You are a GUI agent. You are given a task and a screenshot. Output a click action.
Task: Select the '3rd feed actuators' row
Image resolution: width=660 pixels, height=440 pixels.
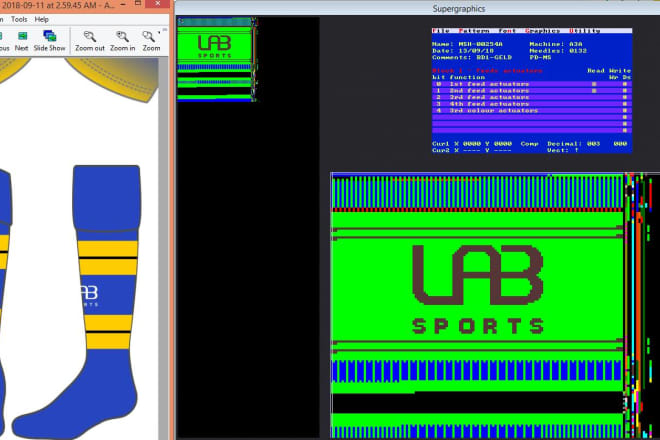[x=532, y=97]
